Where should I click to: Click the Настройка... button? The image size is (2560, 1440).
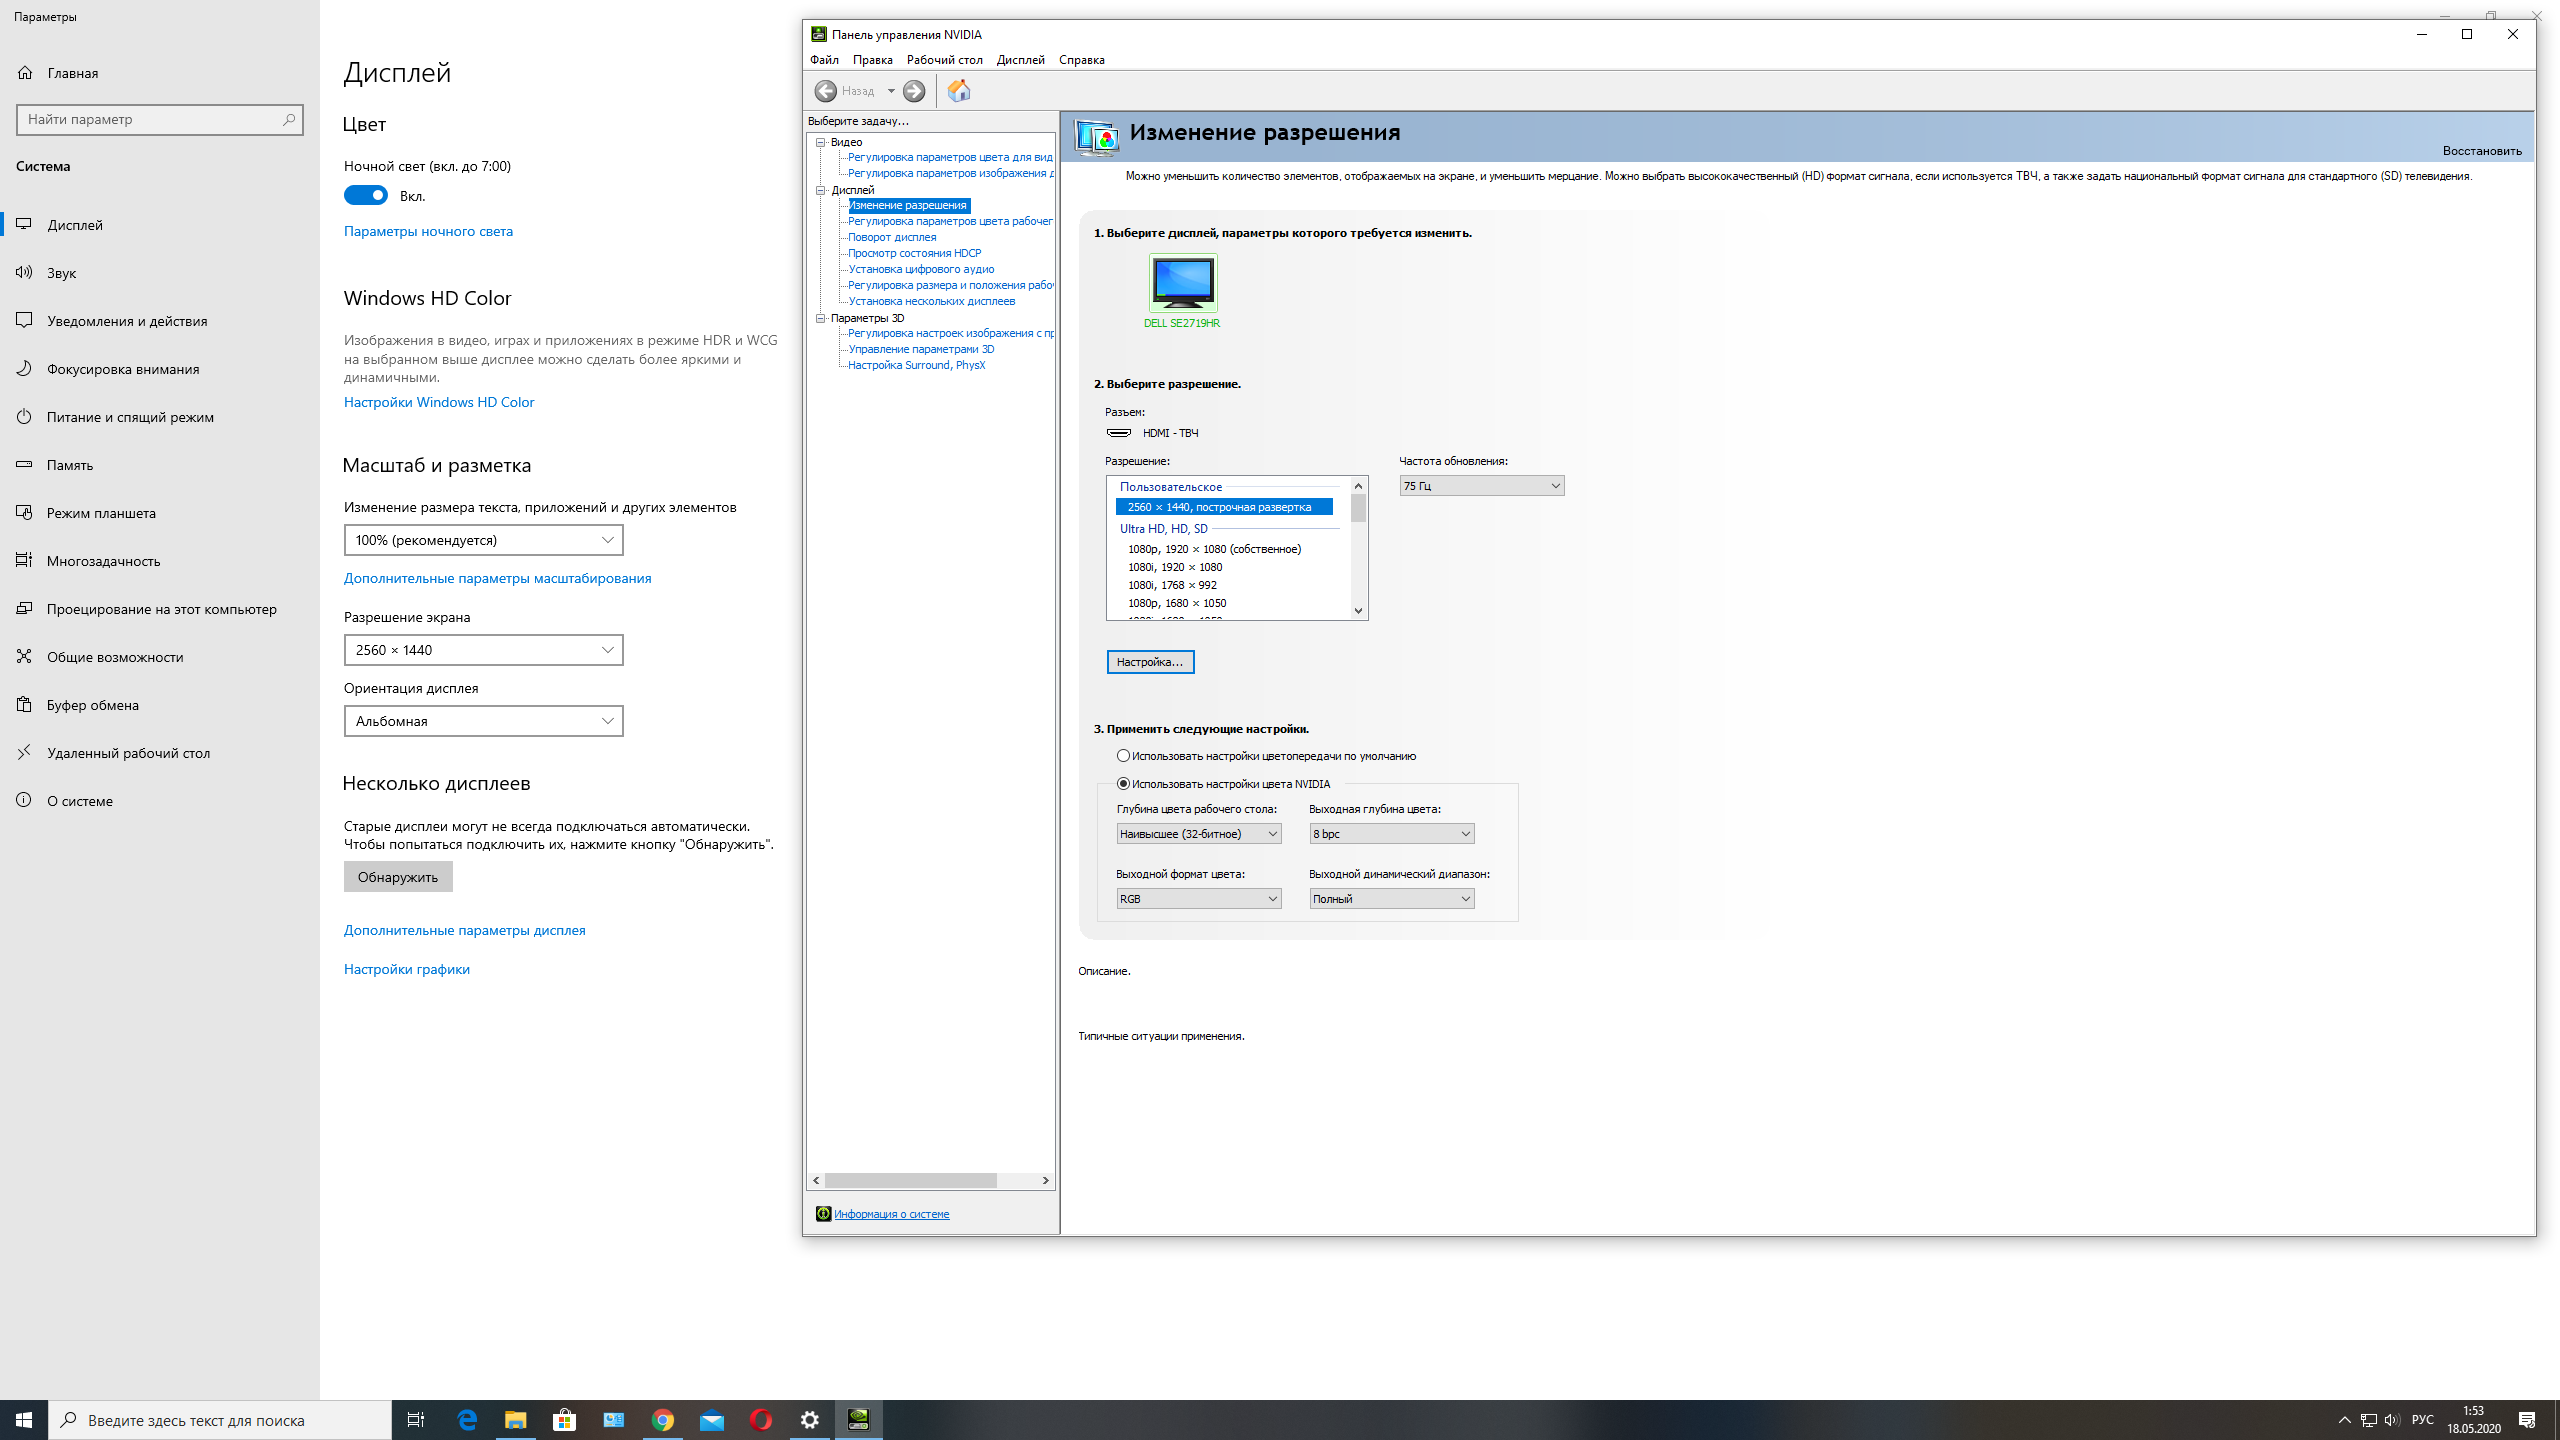coord(1150,662)
